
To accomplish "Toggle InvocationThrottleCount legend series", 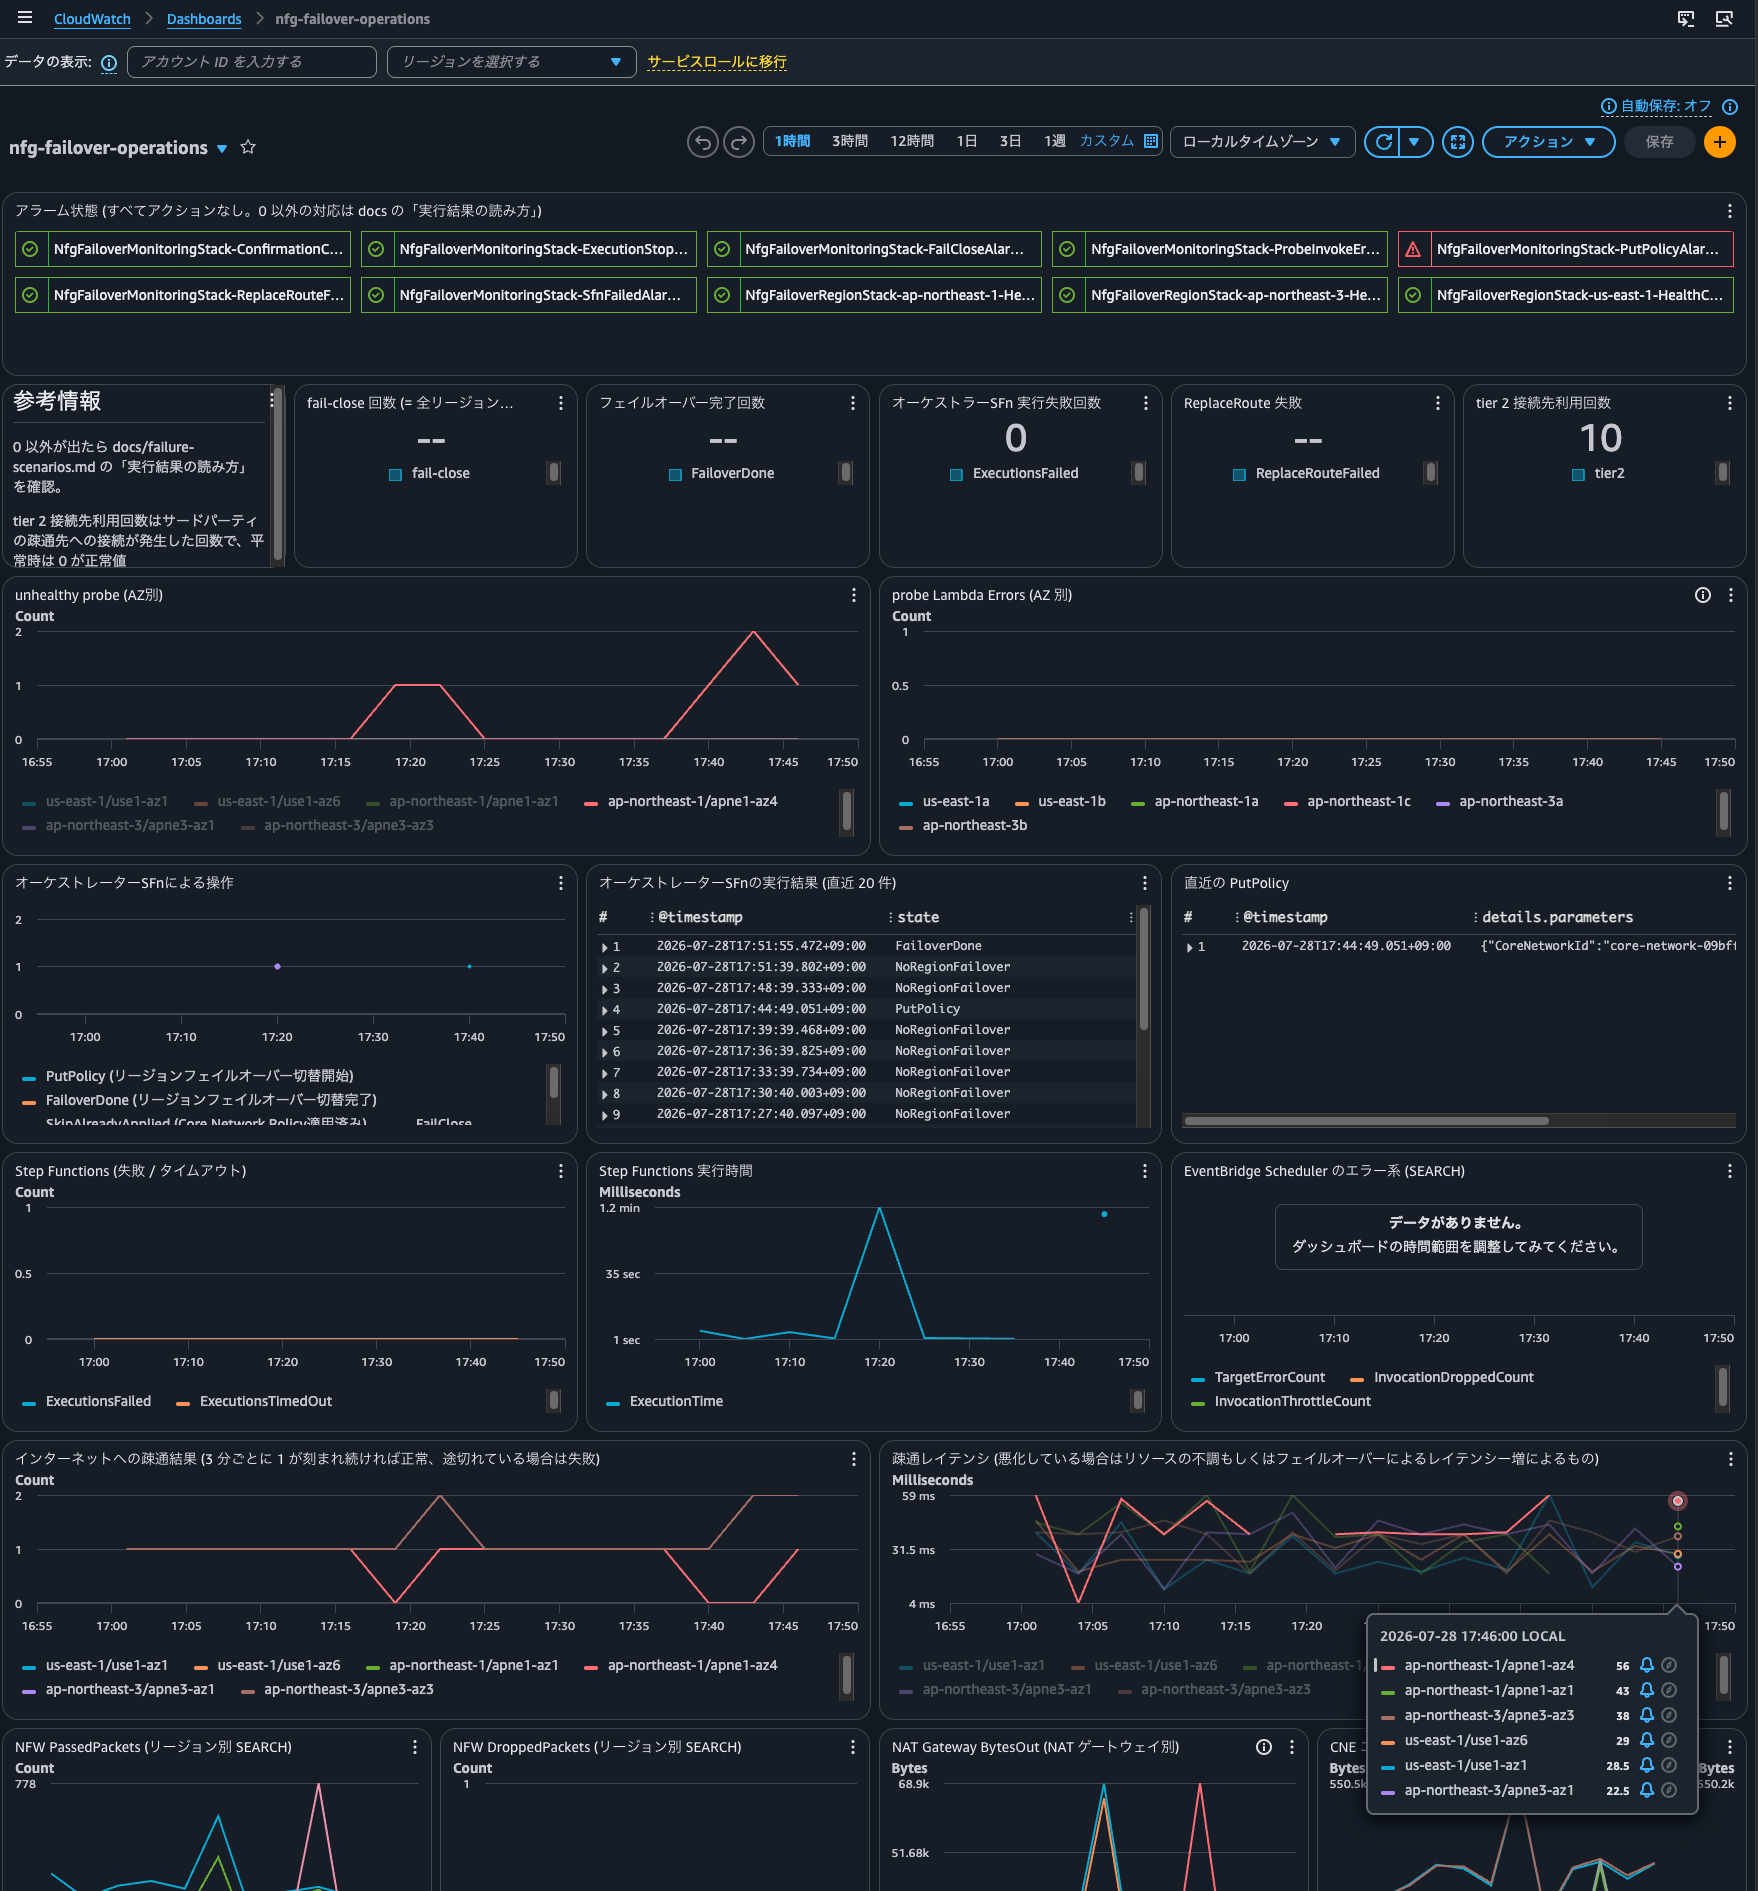I will pos(1281,1401).
